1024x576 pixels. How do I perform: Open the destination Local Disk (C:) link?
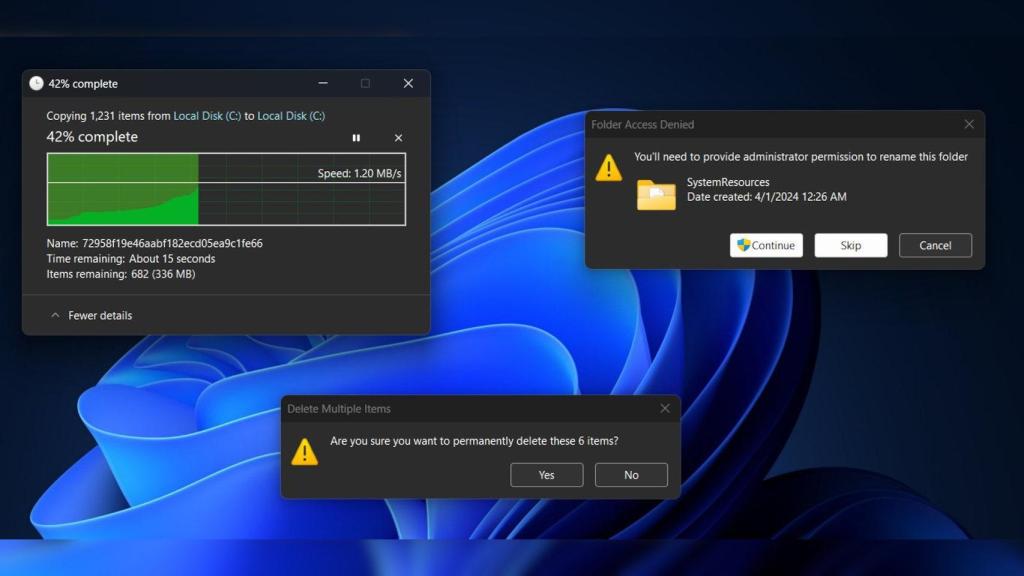click(x=288, y=116)
